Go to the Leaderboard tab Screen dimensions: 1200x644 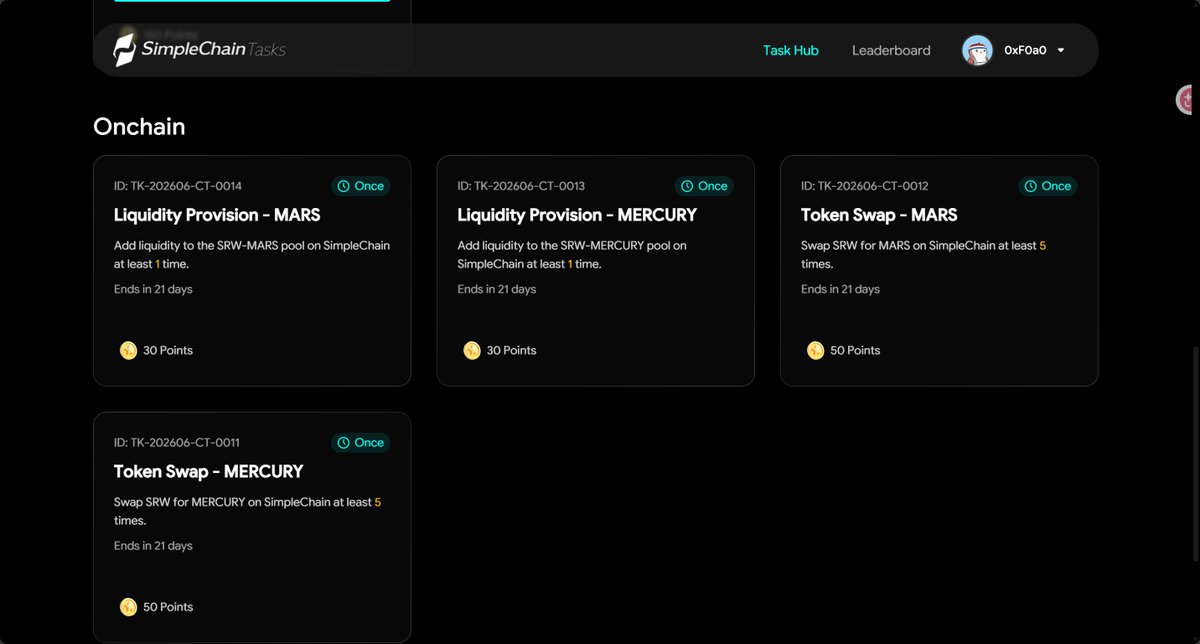coord(891,50)
